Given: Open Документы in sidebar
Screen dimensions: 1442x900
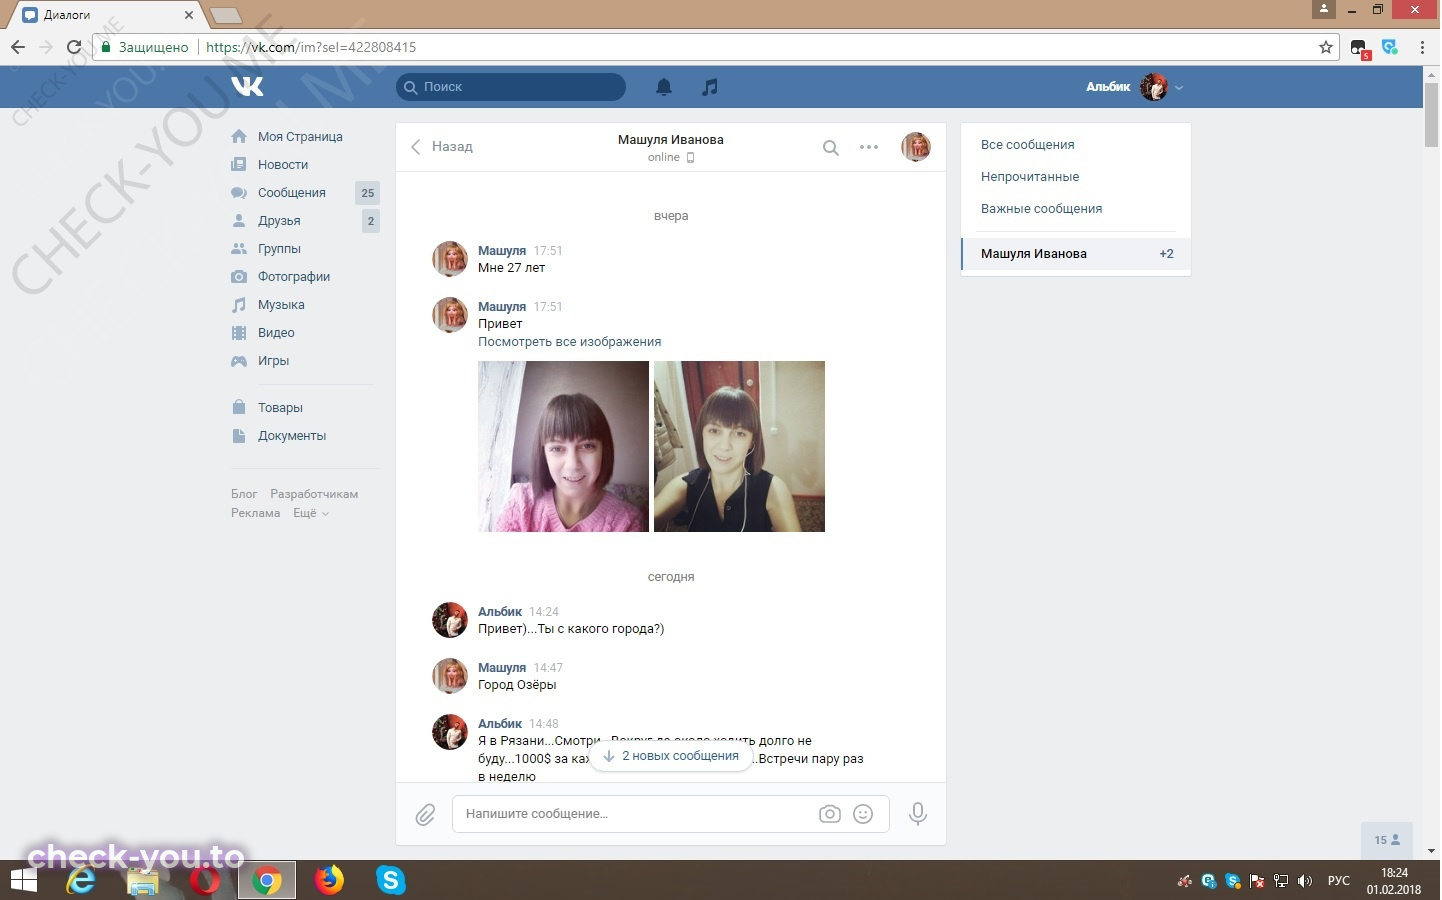Looking at the screenshot, I should (x=292, y=436).
